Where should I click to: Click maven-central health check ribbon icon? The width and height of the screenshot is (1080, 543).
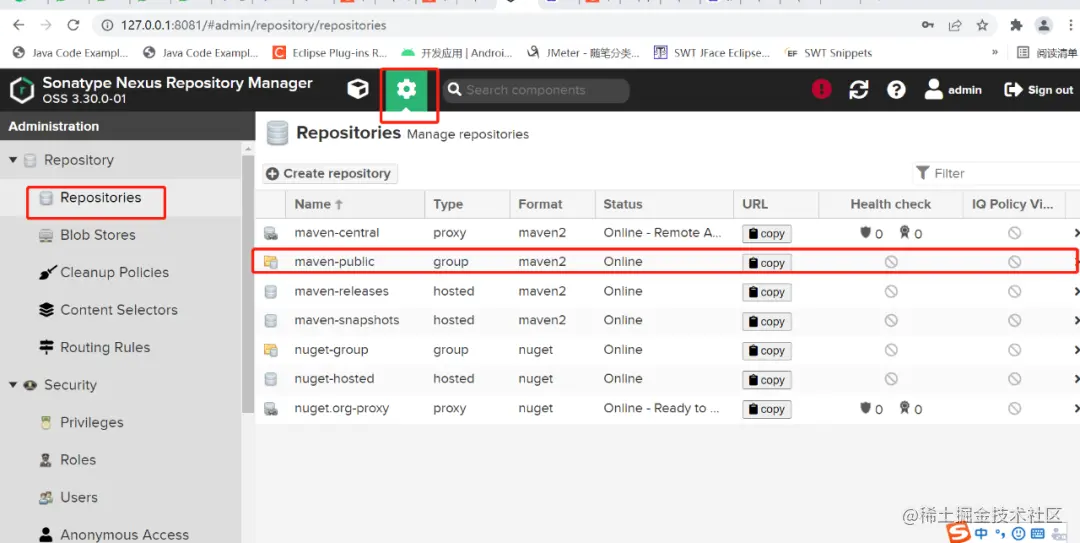click(x=905, y=233)
